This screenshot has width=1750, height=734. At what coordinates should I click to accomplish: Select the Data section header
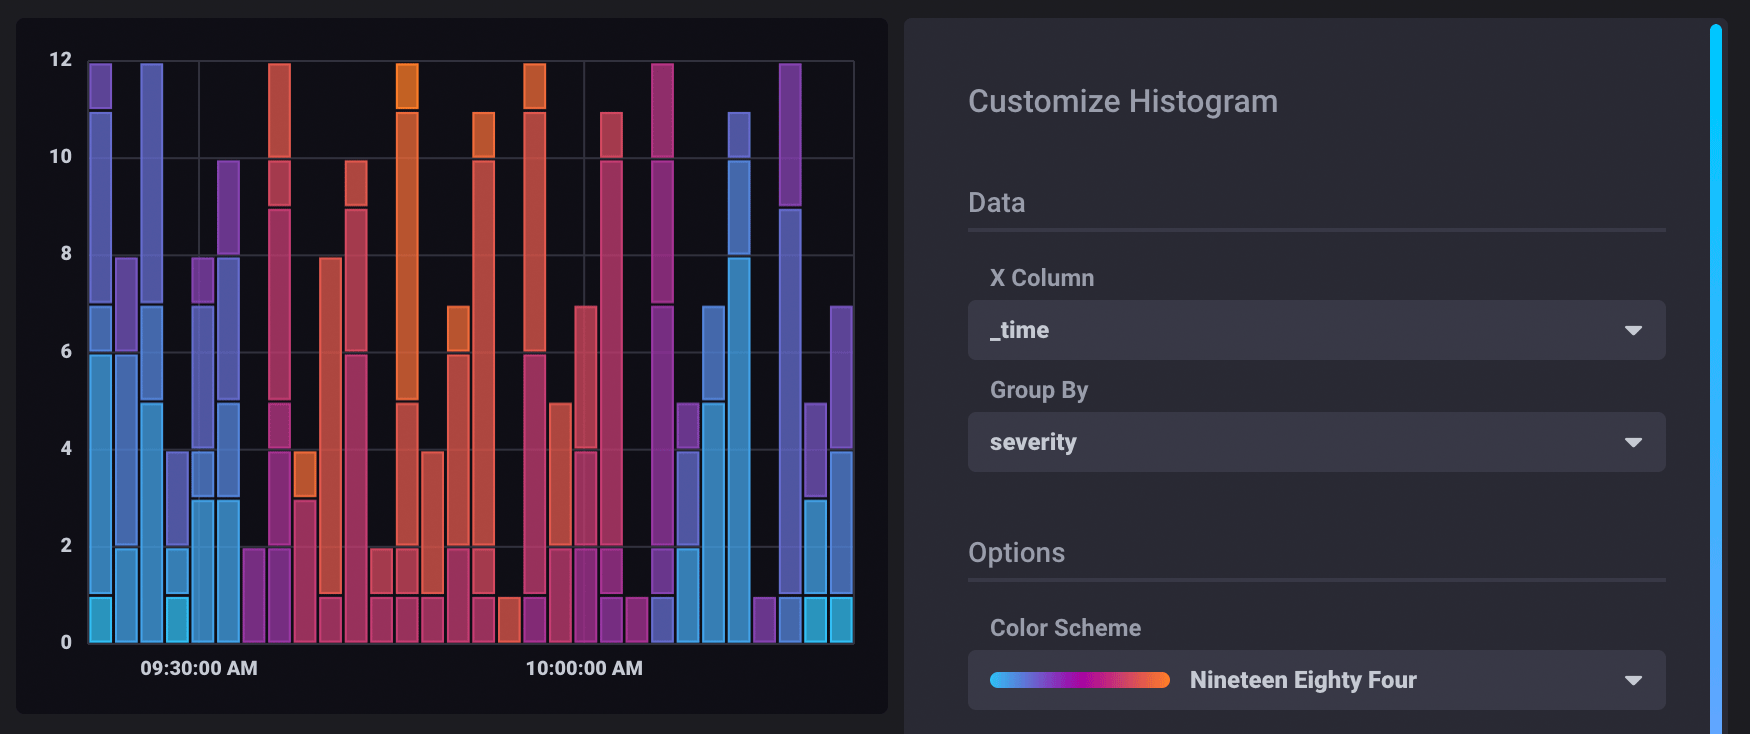point(996,203)
